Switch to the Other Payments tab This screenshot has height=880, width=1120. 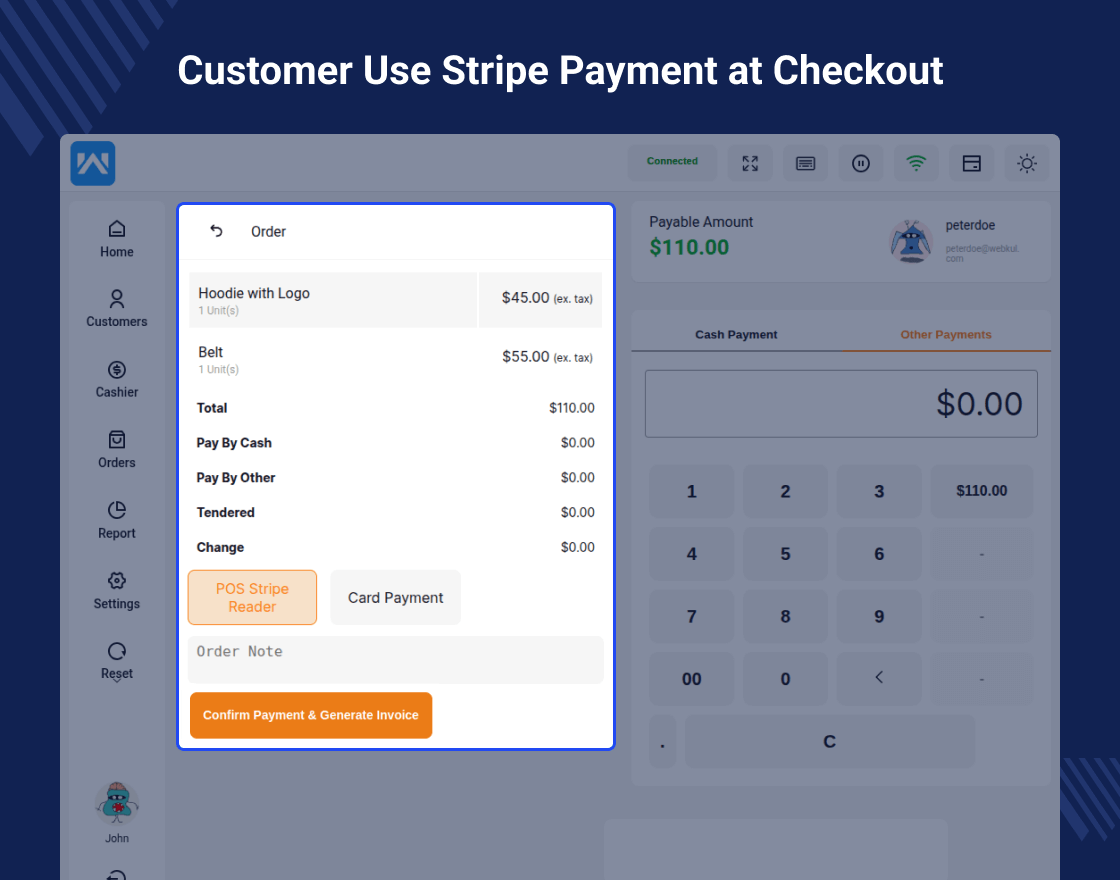(946, 335)
